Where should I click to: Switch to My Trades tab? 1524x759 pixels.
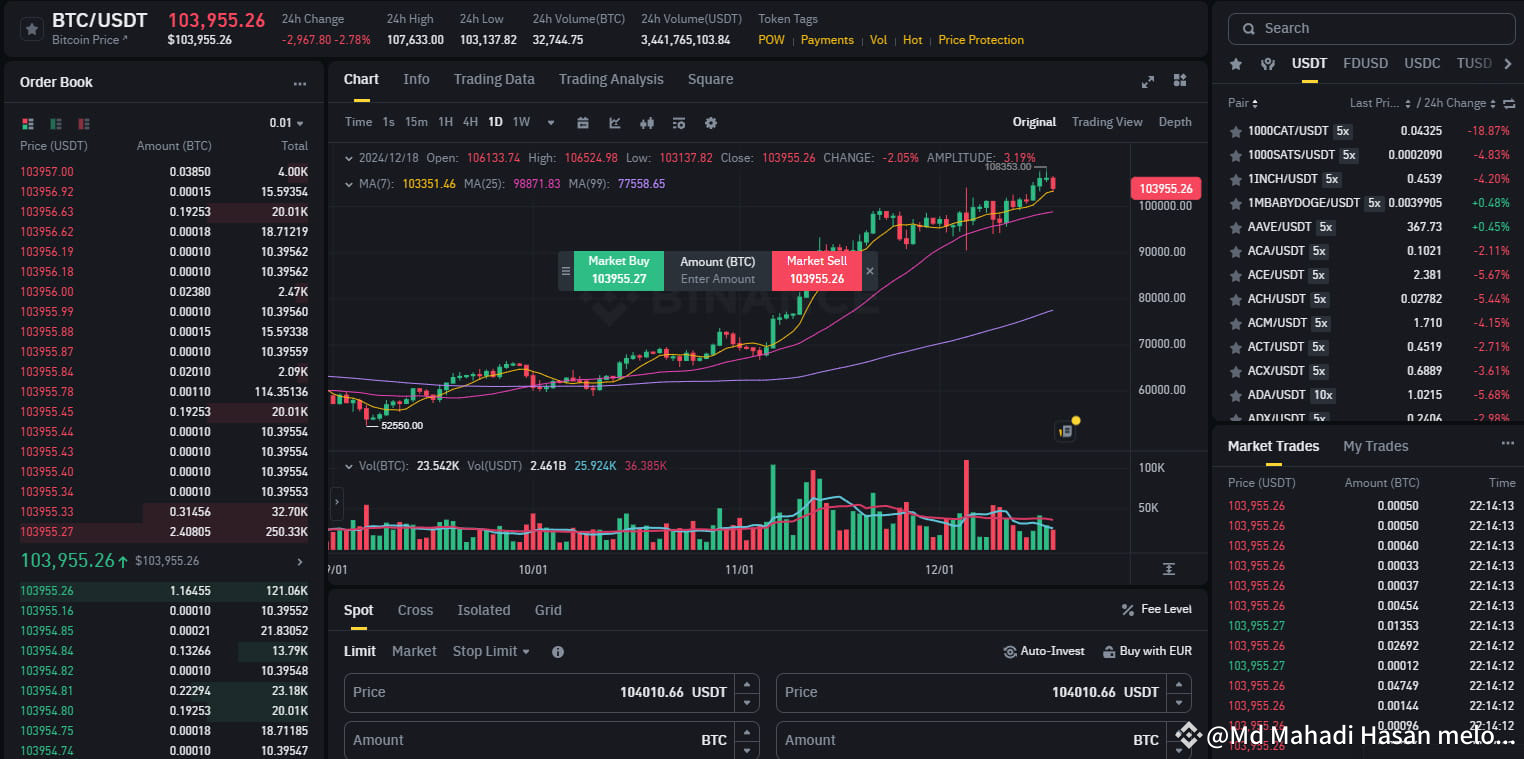coord(1375,446)
